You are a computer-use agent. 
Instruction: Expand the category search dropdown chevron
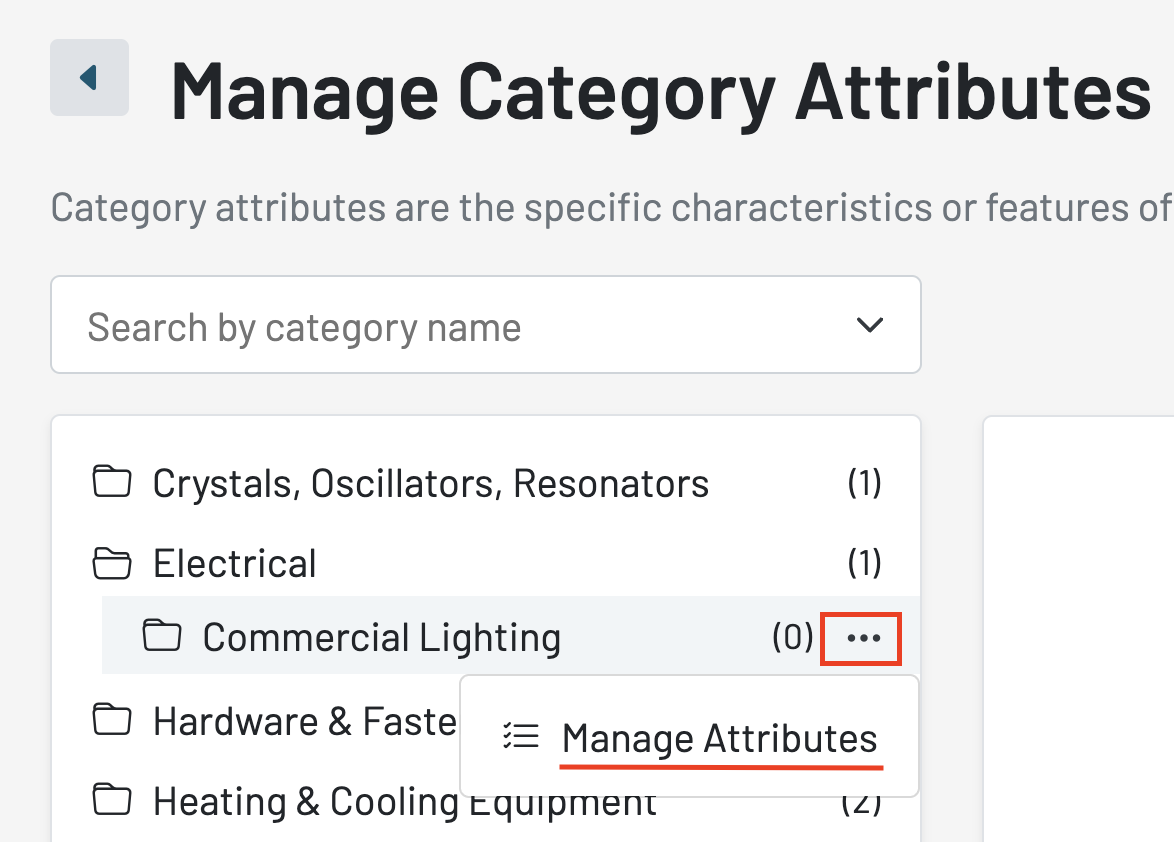click(869, 325)
